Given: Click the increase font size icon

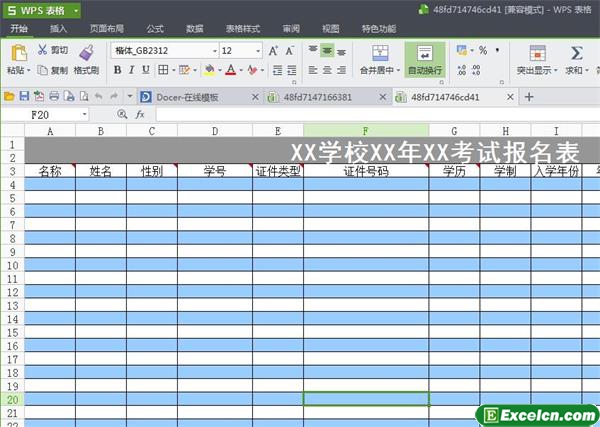Looking at the screenshot, I should click(273, 51).
